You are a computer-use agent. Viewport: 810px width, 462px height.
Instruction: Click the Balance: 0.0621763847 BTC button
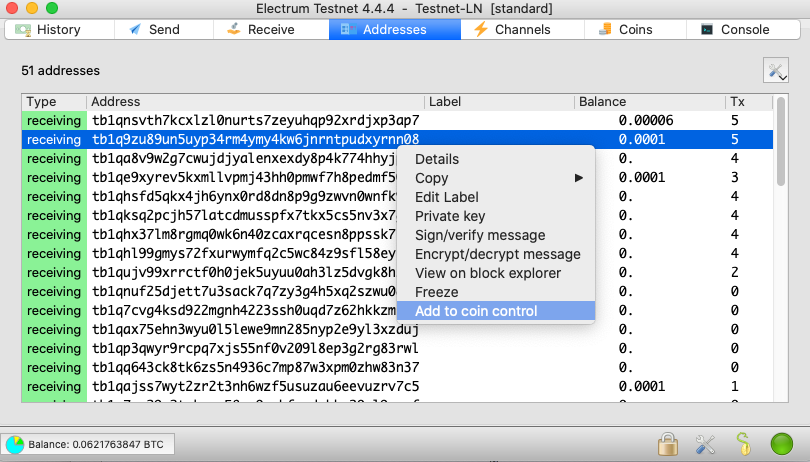click(88, 444)
